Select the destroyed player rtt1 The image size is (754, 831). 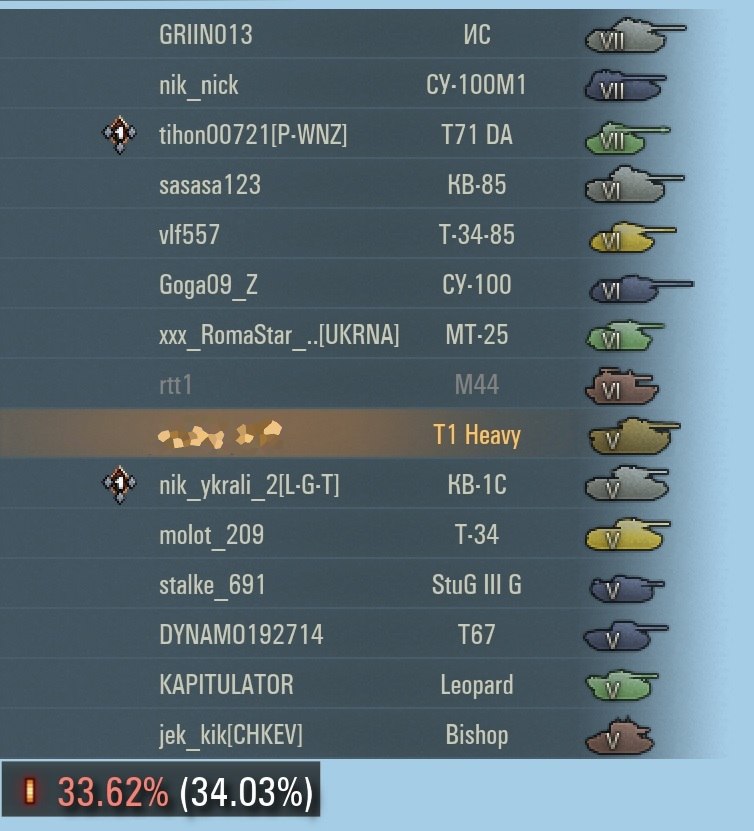(175, 385)
